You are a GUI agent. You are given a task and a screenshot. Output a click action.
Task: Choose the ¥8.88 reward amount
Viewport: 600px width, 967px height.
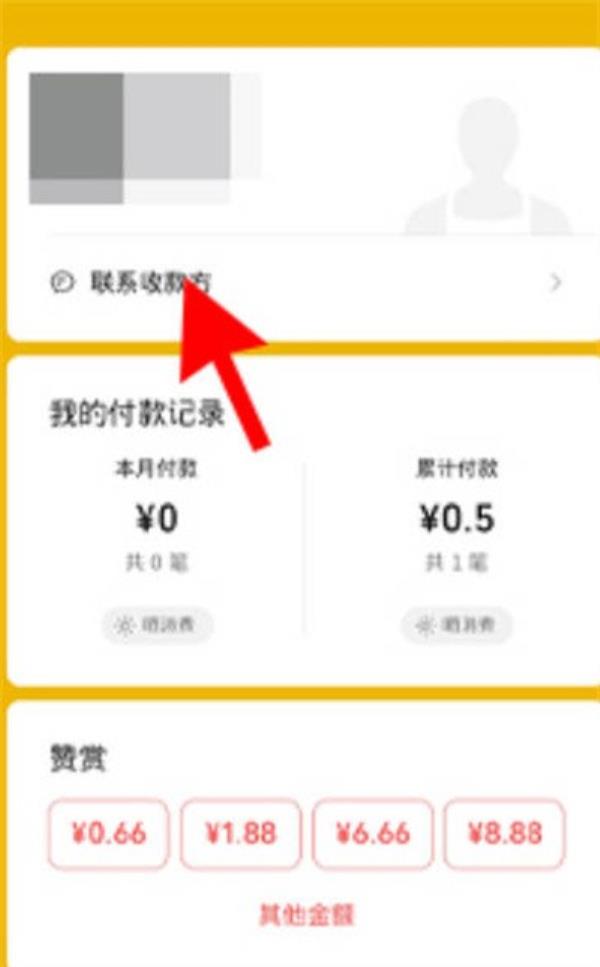pyautogui.click(x=504, y=833)
